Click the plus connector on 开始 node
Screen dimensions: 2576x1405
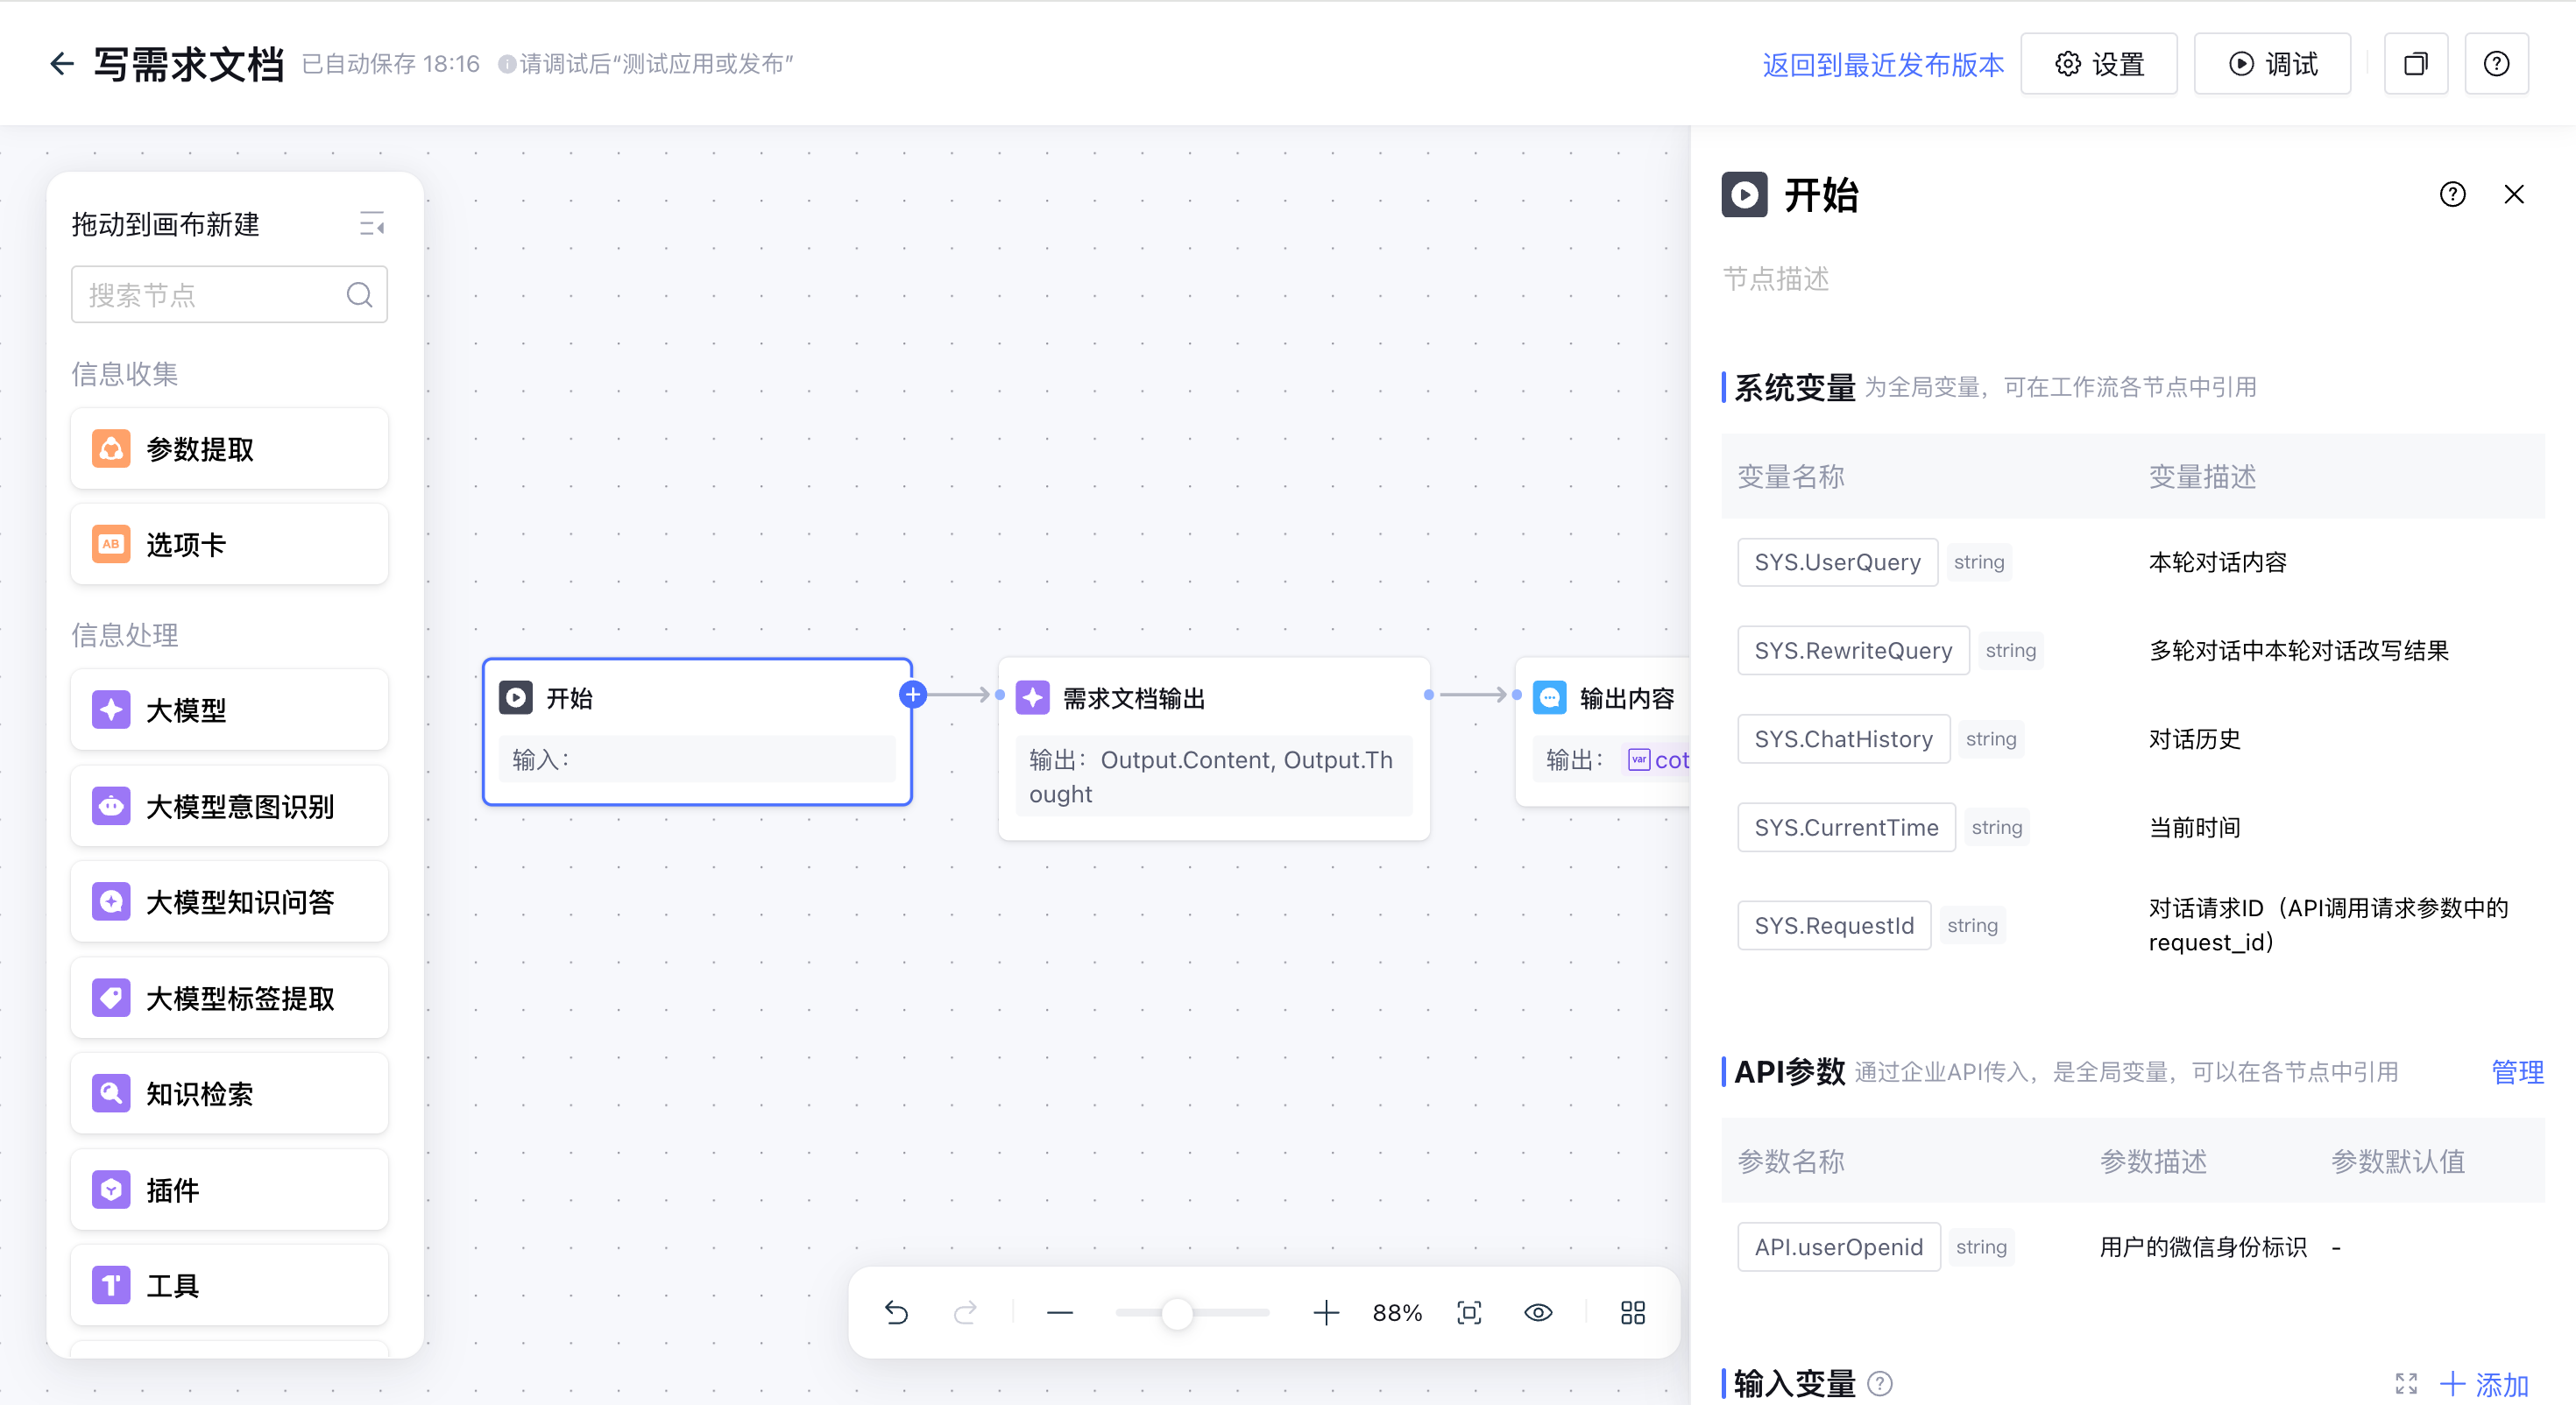912,694
